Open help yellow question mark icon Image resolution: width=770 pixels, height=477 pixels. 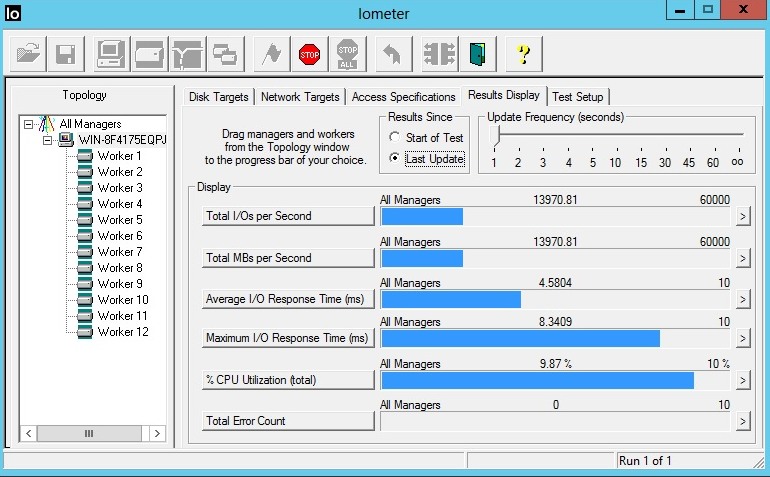[524, 54]
